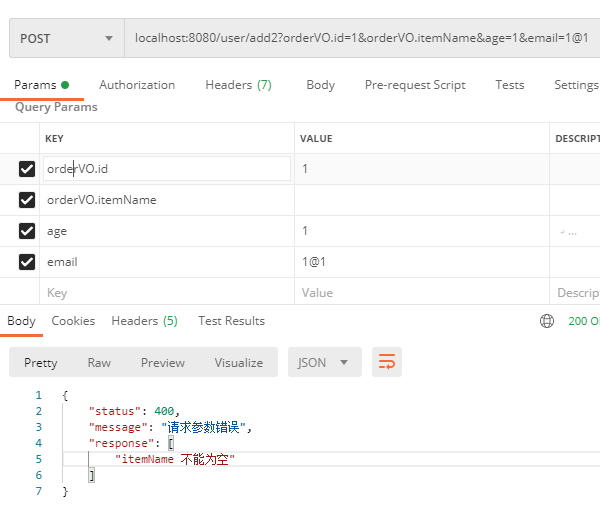The height and width of the screenshot is (522, 600).
Task: Disable the age parameter checkbox
Action: pos(27,231)
